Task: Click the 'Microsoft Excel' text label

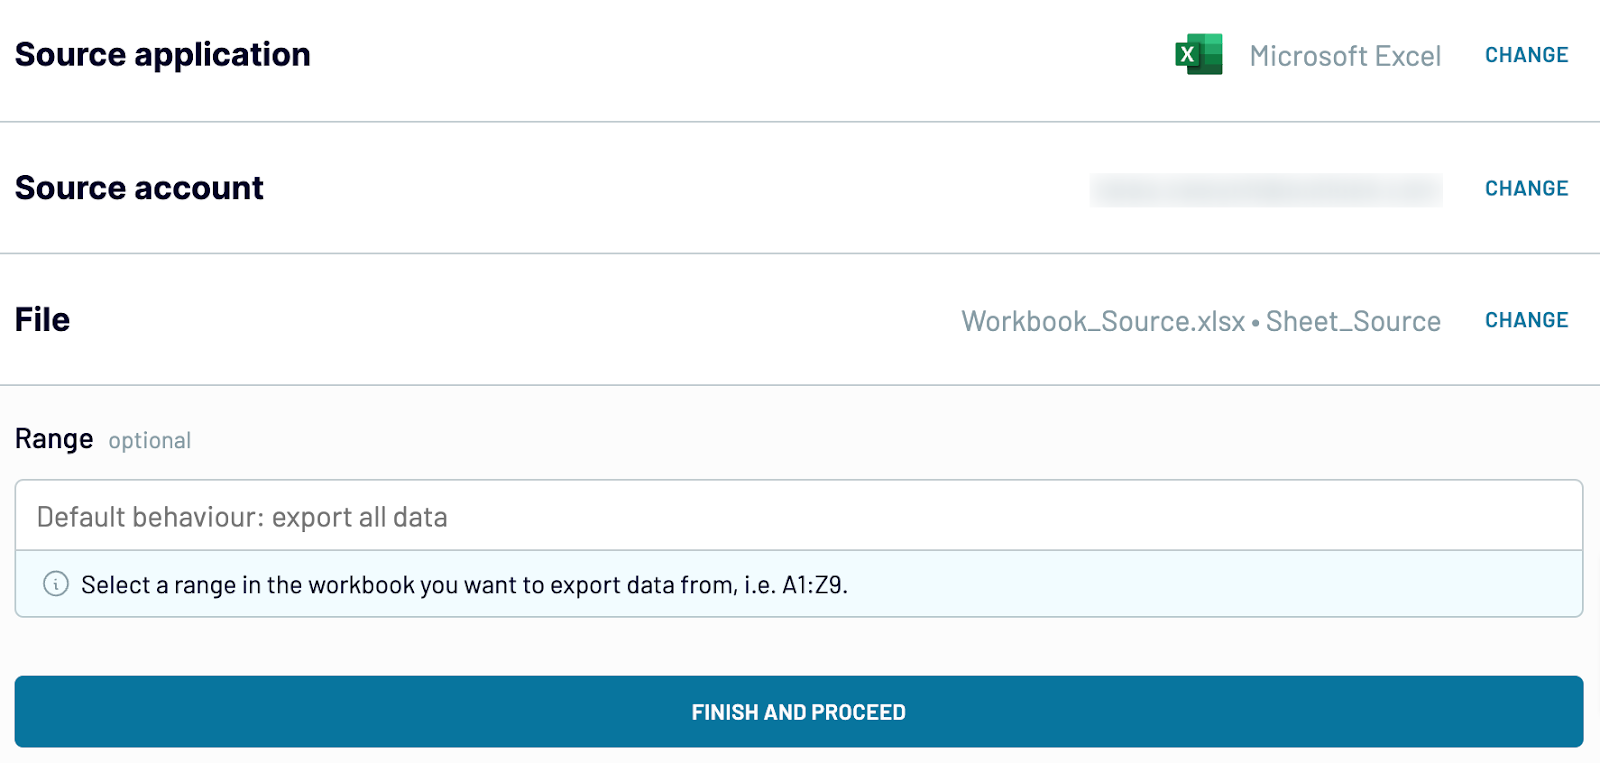Action: pos(1345,56)
